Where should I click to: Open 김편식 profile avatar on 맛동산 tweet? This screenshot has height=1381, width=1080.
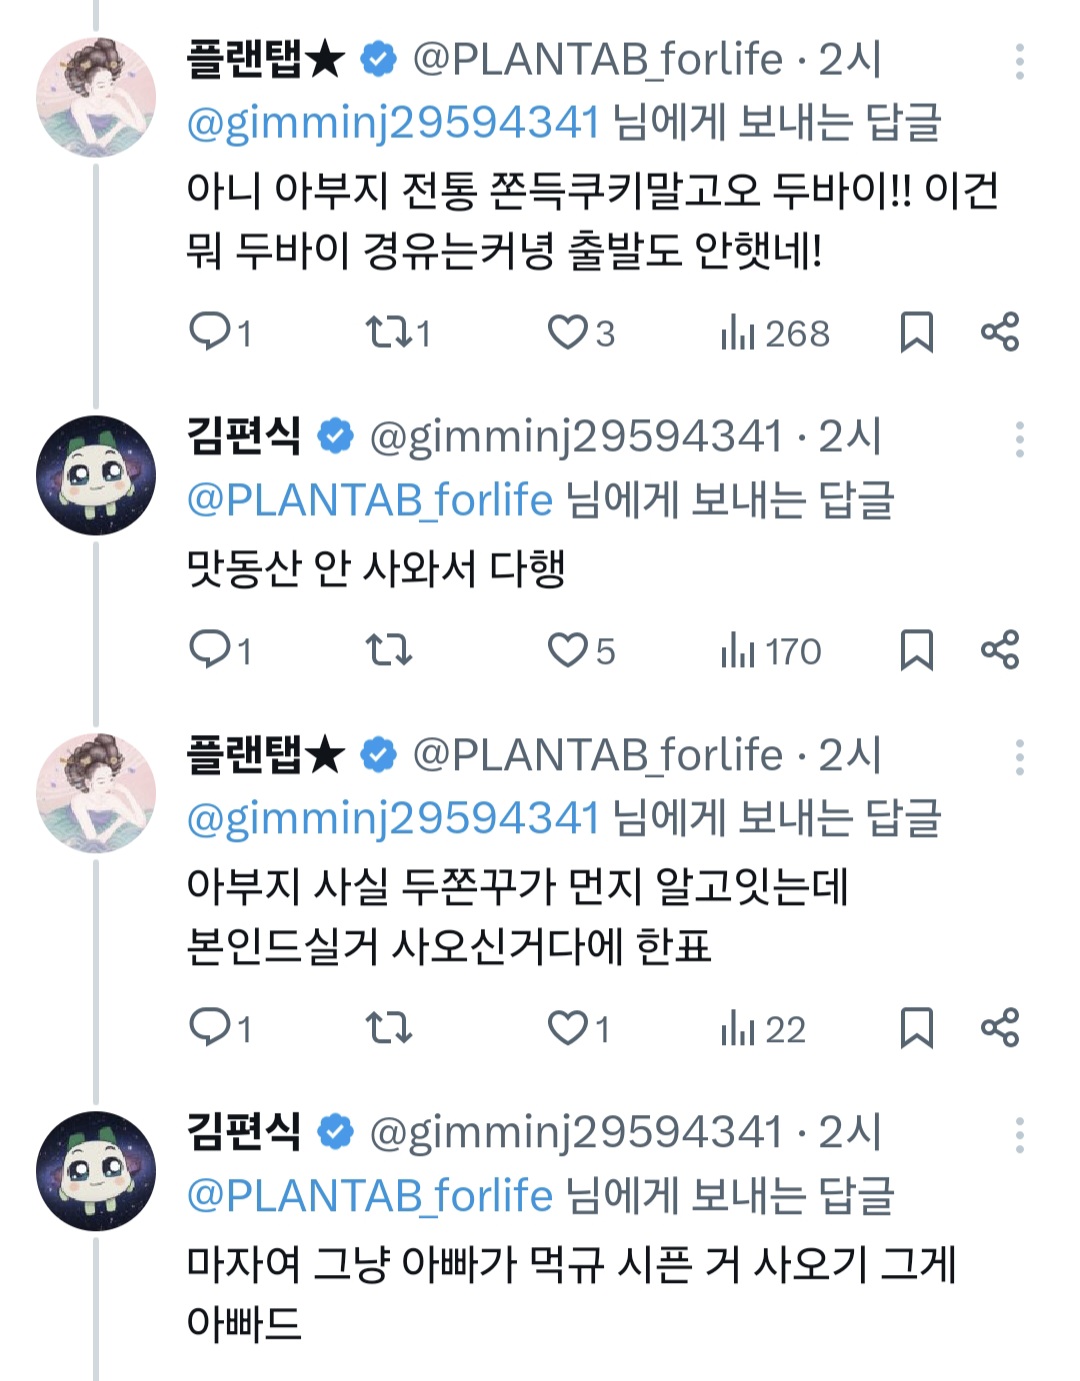(96, 475)
